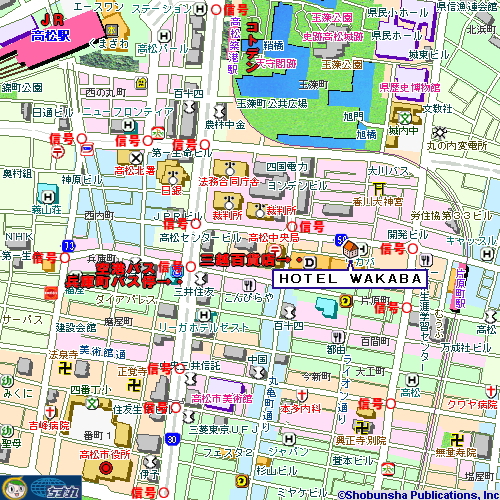Click the hospital cross by 吉峰病院
Image resolution: width=500 pixels, height=500 pixels.
coord(50,412)
